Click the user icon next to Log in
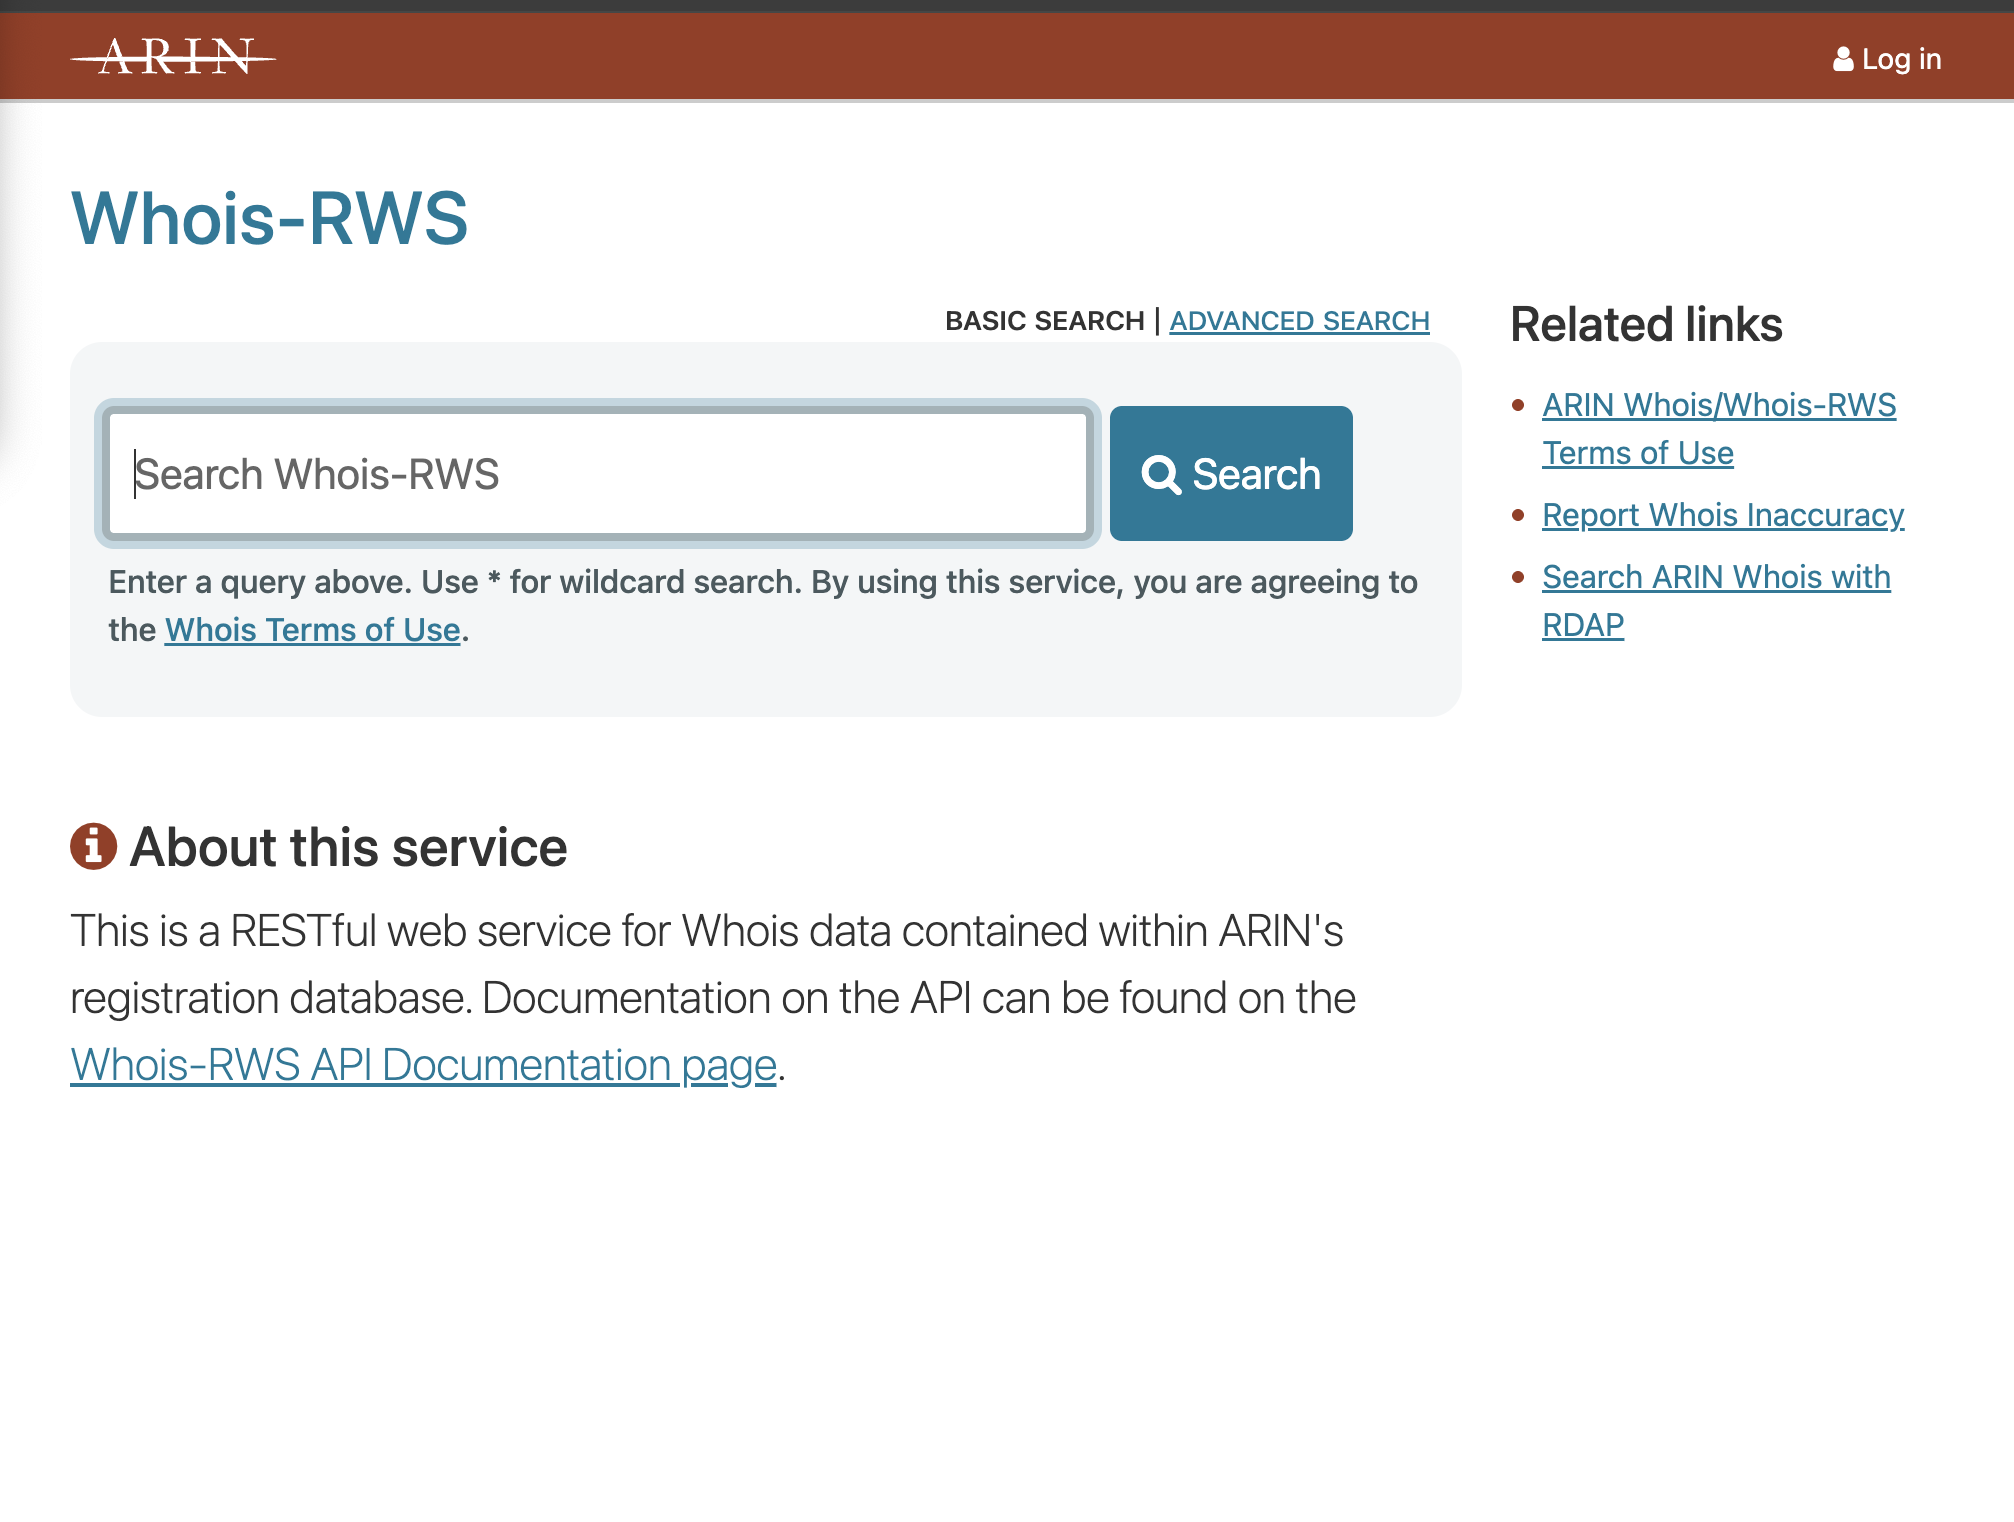Screen dimensions: 2014x1522 [x=1843, y=58]
